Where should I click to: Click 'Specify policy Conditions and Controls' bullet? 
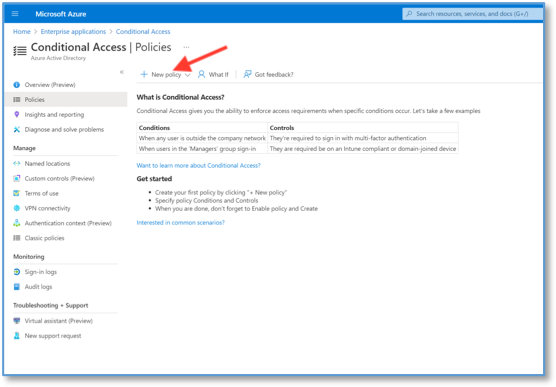point(206,200)
